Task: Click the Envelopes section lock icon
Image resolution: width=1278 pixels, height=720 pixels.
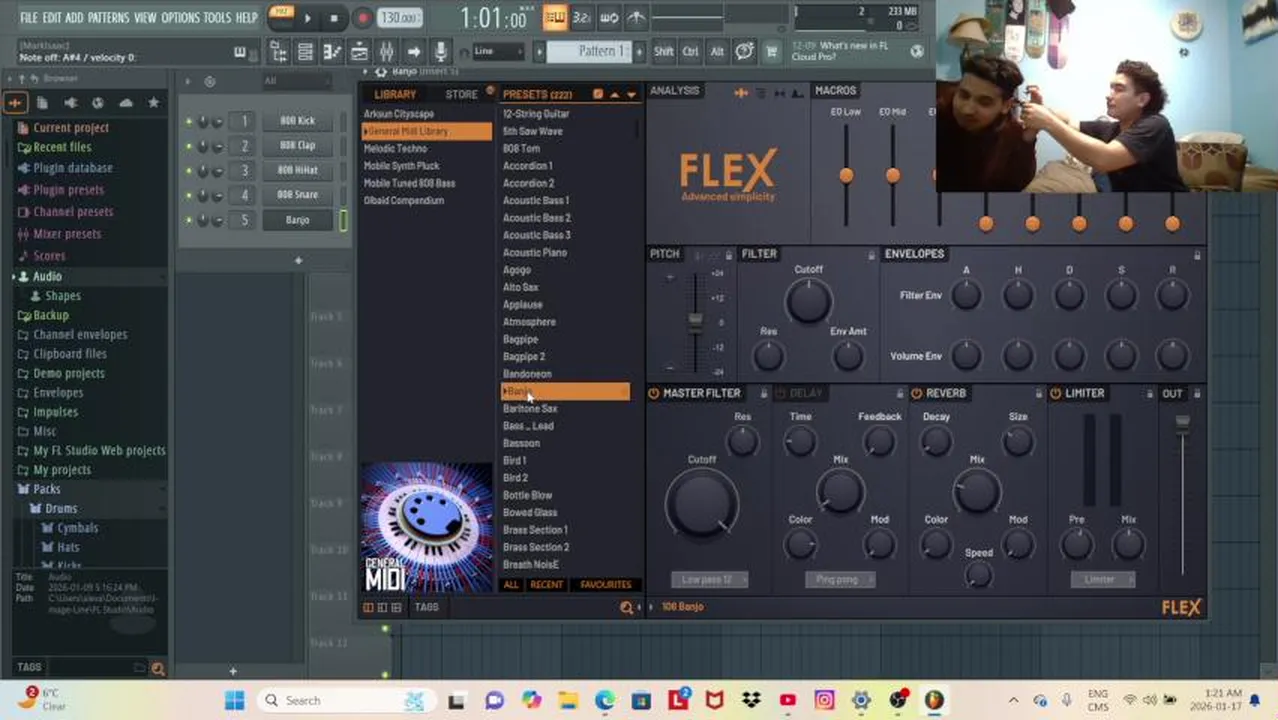Action: [x=1197, y=255]
